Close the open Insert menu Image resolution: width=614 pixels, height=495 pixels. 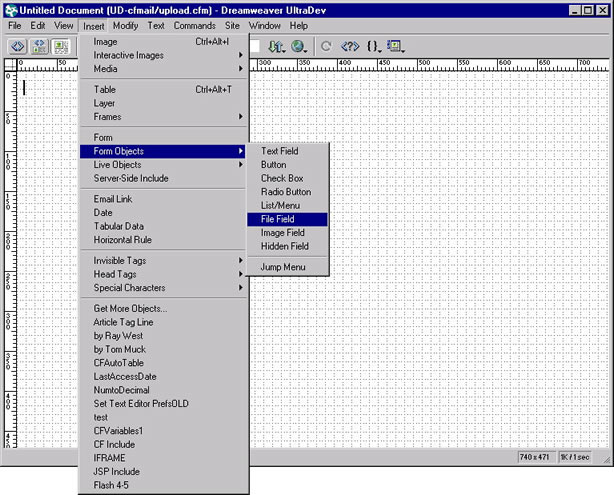tap(94, 26)
